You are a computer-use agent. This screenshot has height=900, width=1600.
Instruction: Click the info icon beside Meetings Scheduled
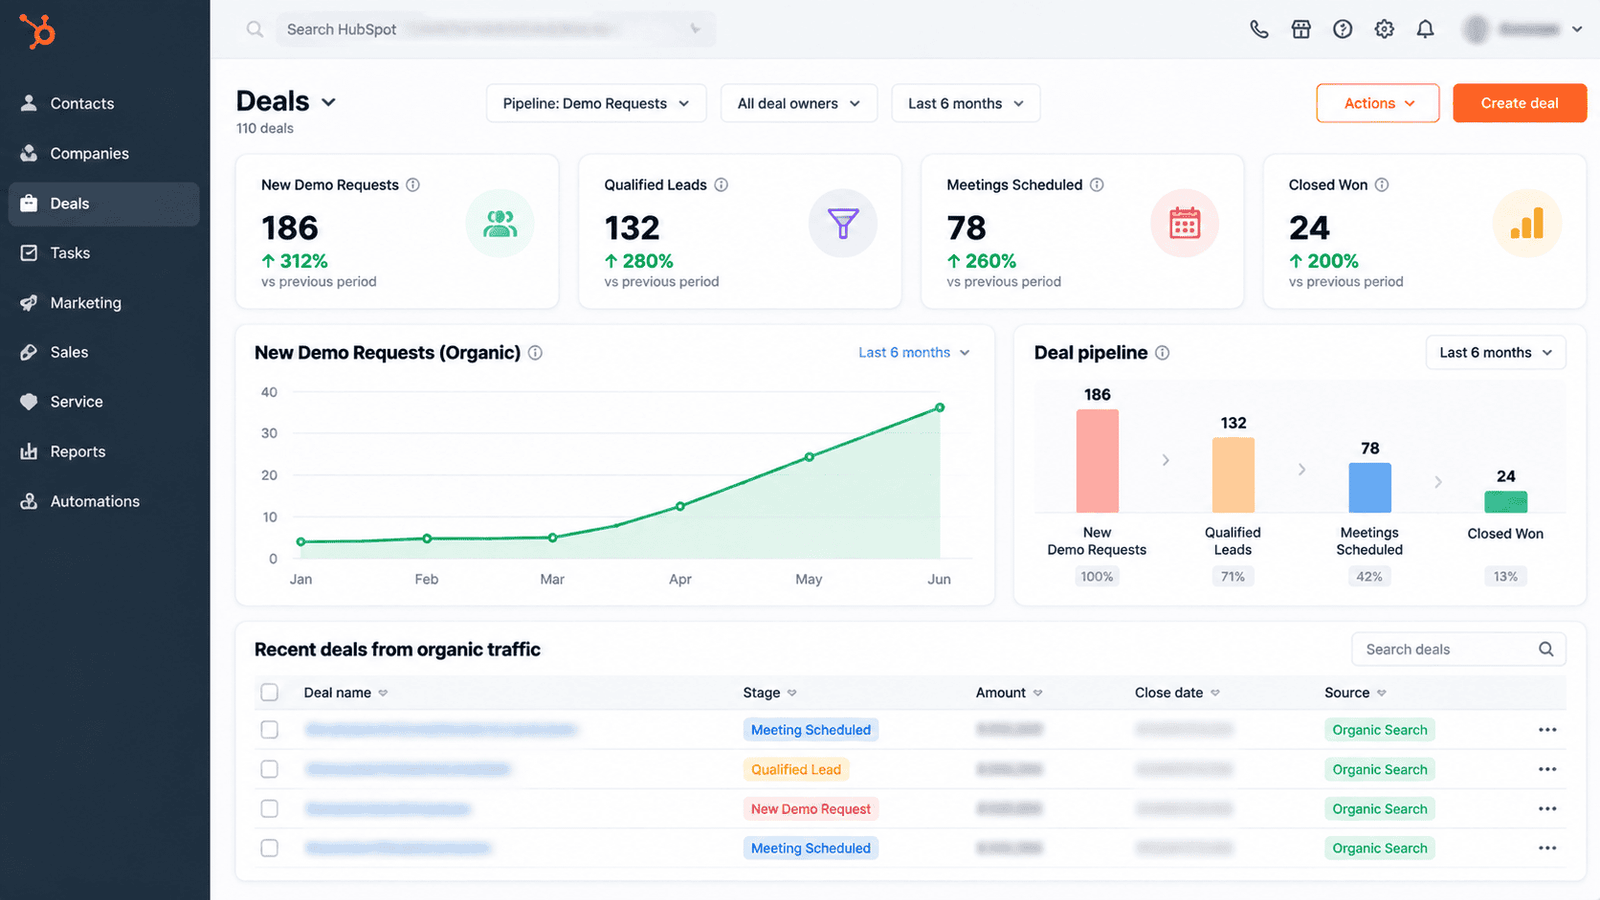click(x=1097, y=185)
